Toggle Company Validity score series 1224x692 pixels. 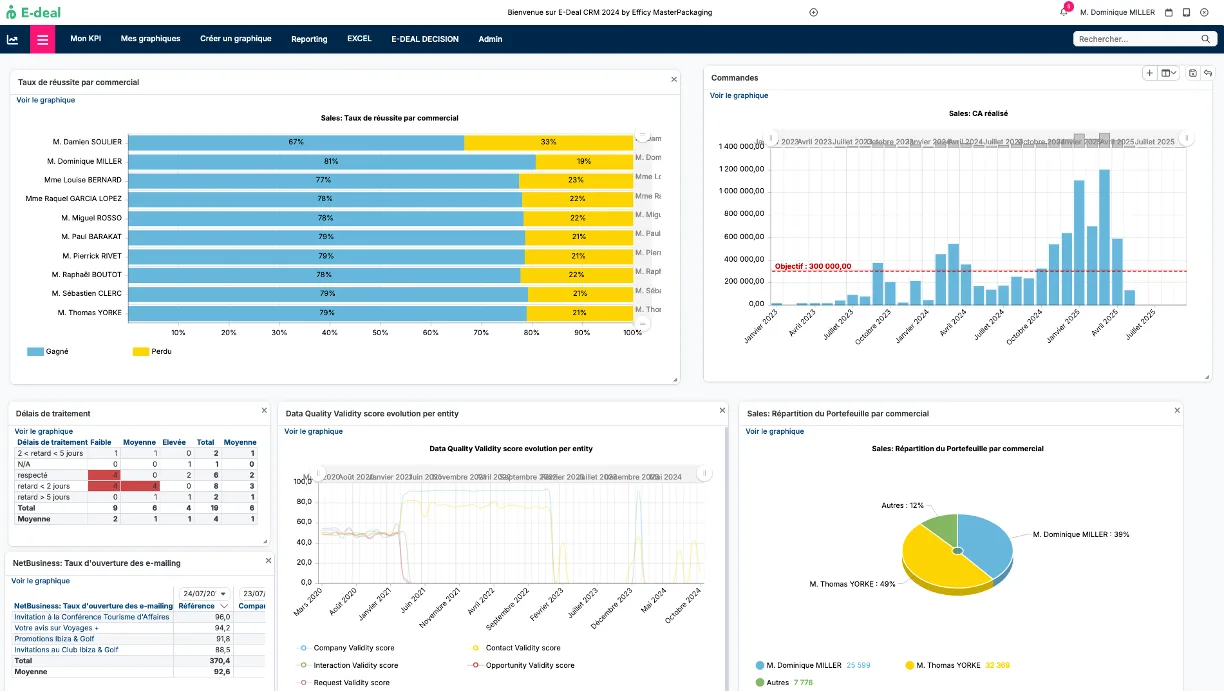click(x=347, y=648)
